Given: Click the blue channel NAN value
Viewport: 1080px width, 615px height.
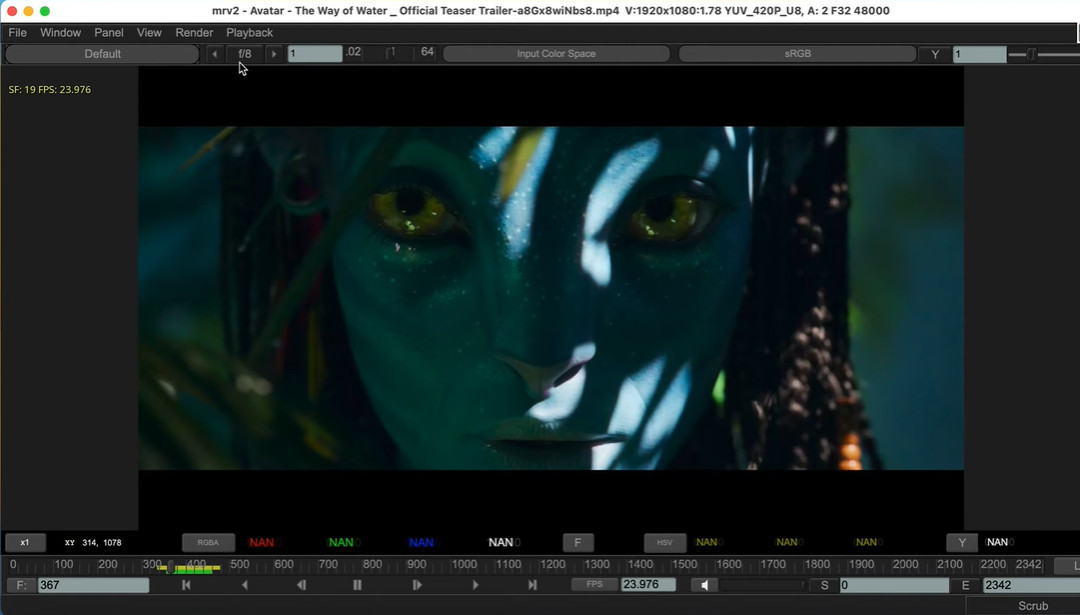Looking at the screenshot, I should pyautogui.click(x=421, y=543).
